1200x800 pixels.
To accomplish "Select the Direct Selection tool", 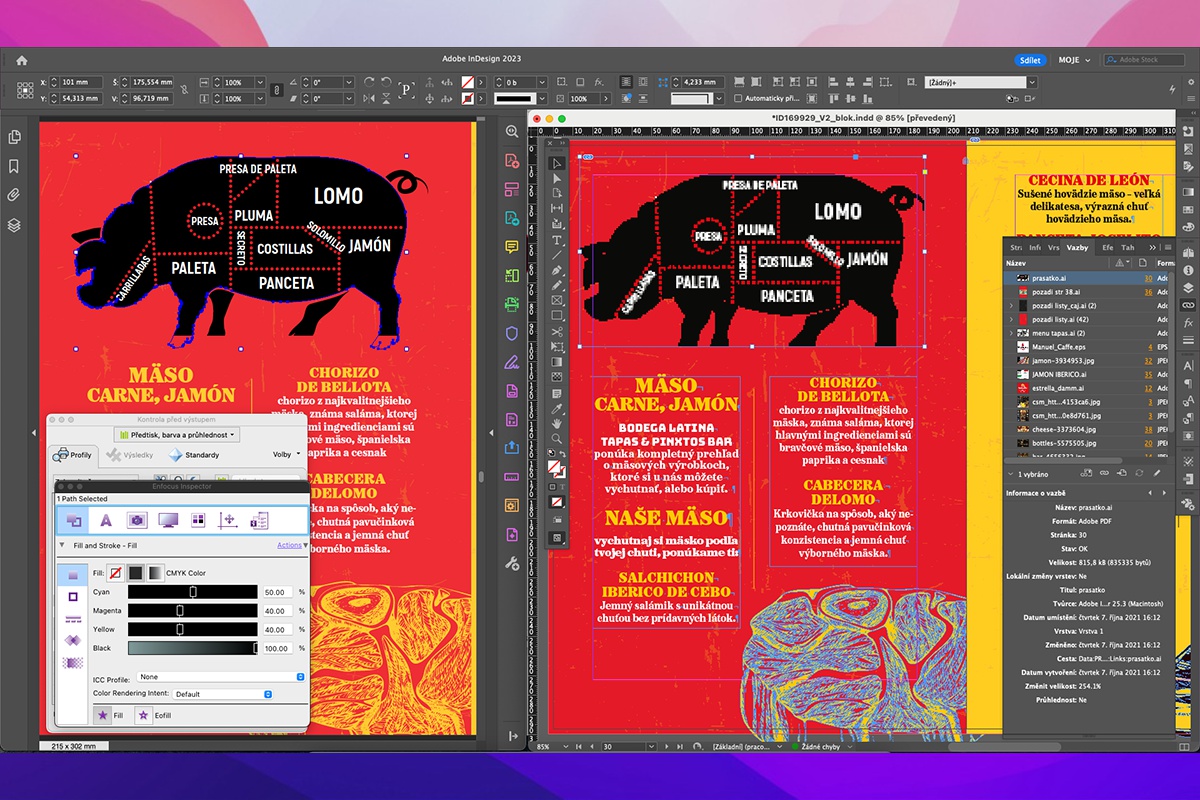I will tap(558, 178).
